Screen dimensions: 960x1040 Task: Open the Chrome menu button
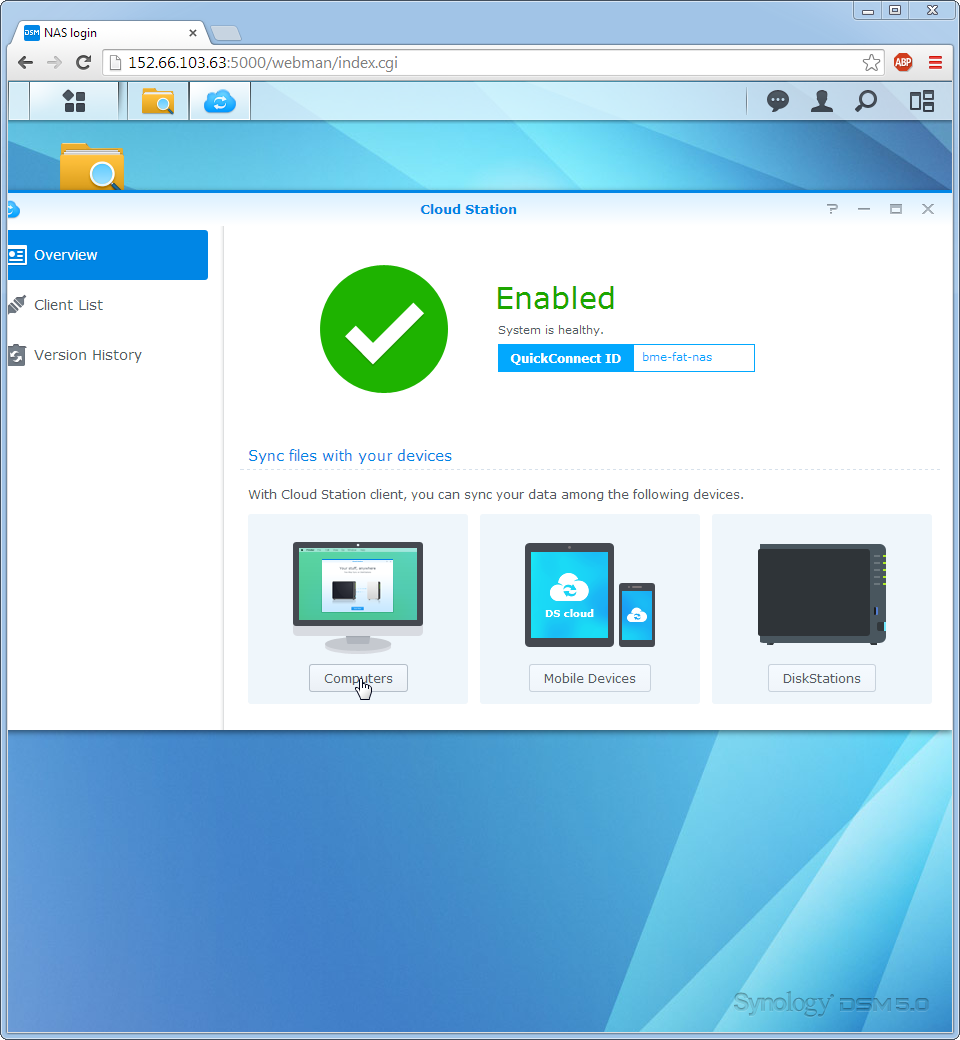(x=935, y=62)
